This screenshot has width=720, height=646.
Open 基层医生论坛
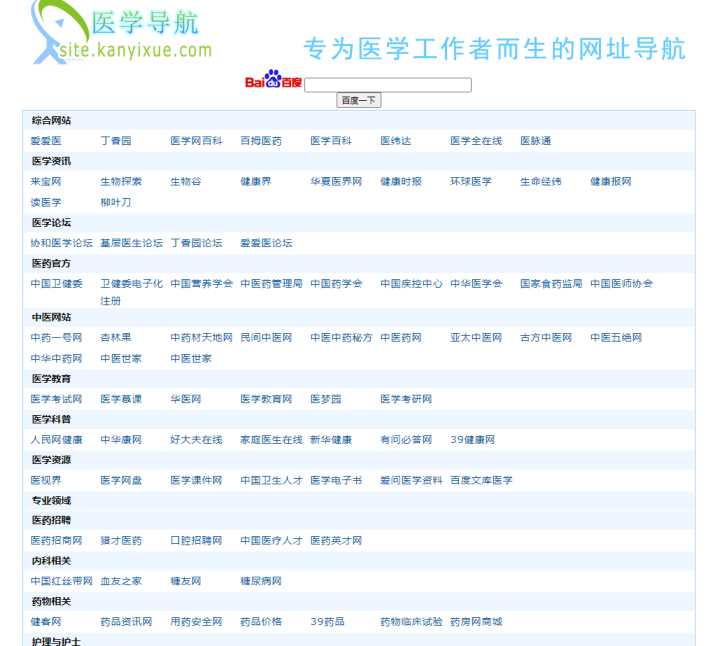click(x=132, y=243)
